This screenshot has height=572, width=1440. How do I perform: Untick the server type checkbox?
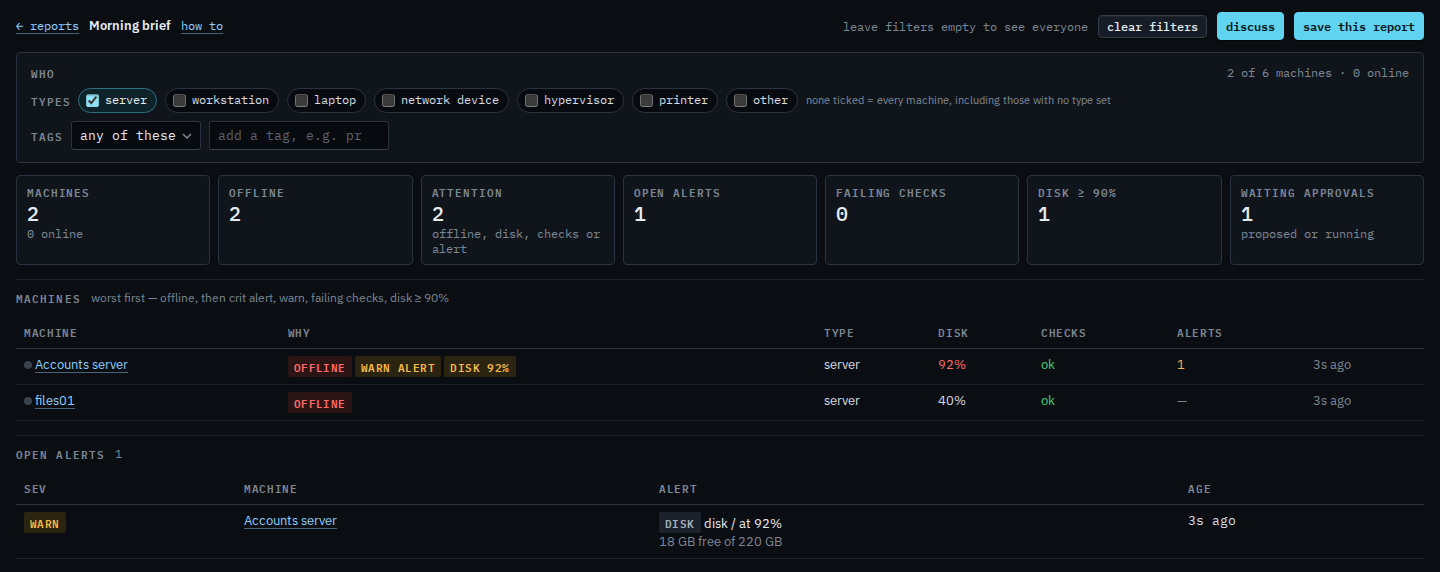(x=92, y=100)
